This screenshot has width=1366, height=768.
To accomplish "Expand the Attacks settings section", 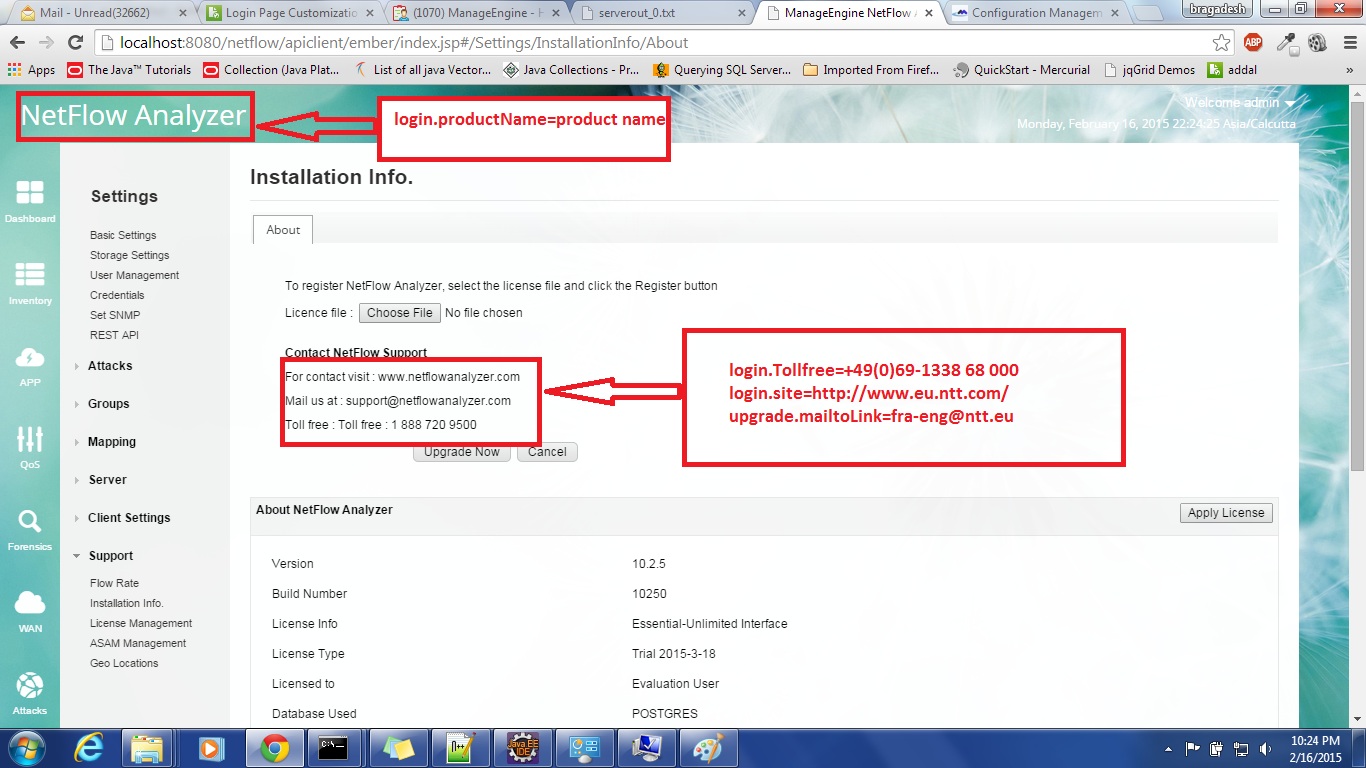I will tap(109, 366).
